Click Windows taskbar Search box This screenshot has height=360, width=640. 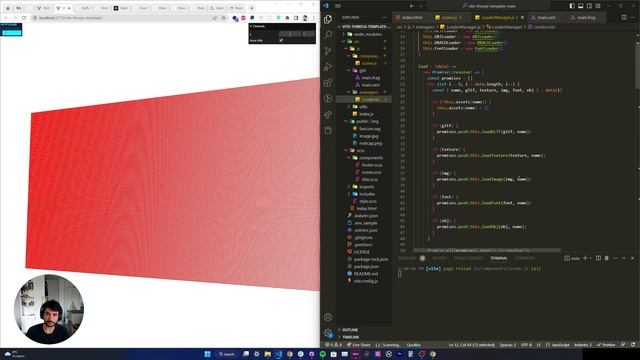(227, 354)
